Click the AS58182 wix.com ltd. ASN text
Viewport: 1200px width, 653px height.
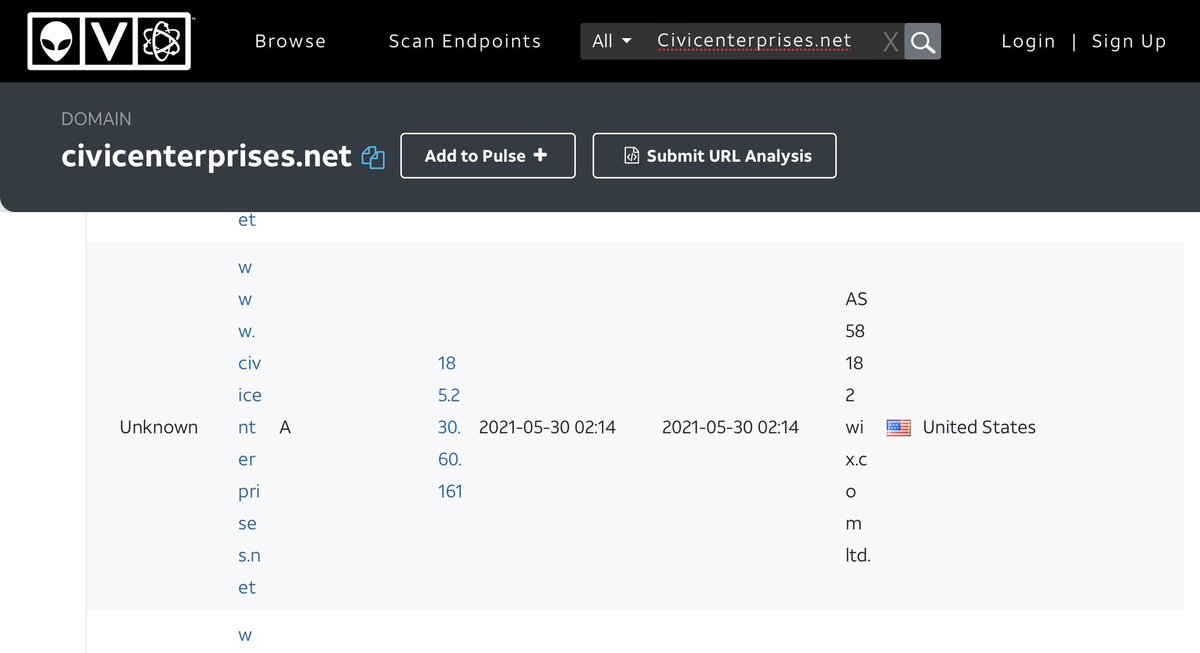pyautogui.click(x=856, y=428)
